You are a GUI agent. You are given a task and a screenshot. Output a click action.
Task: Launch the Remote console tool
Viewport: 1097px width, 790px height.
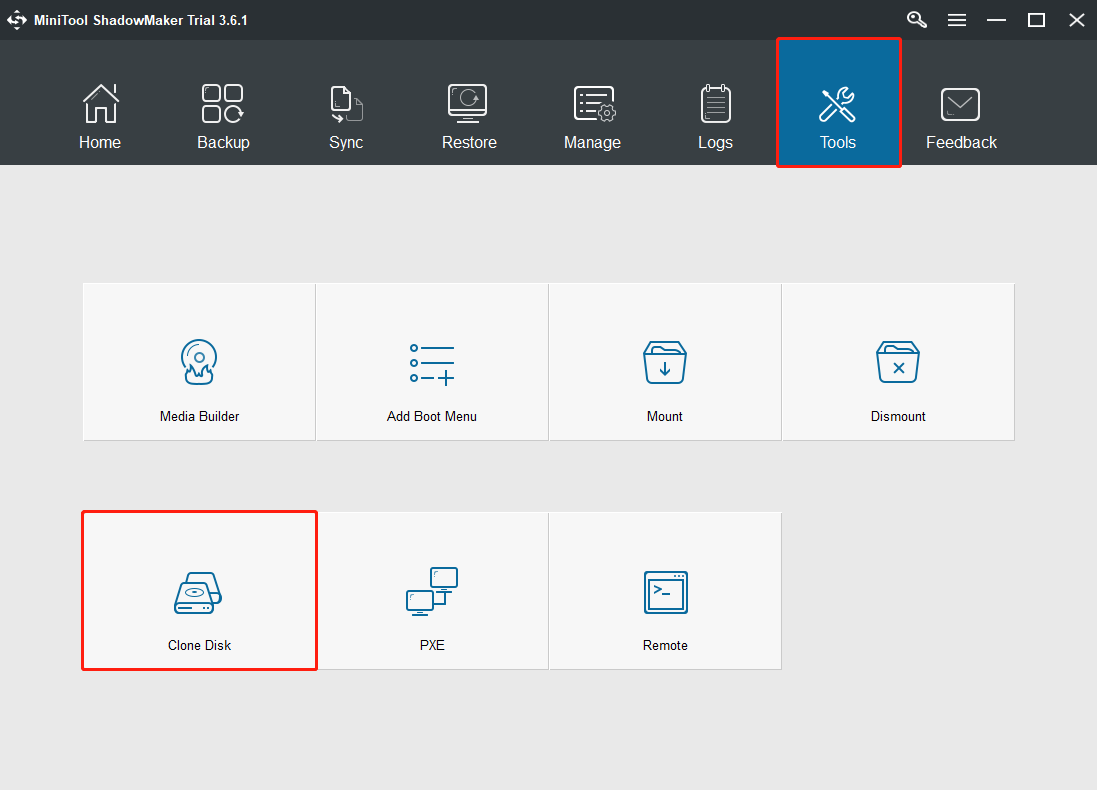click(x=665, y=591)
